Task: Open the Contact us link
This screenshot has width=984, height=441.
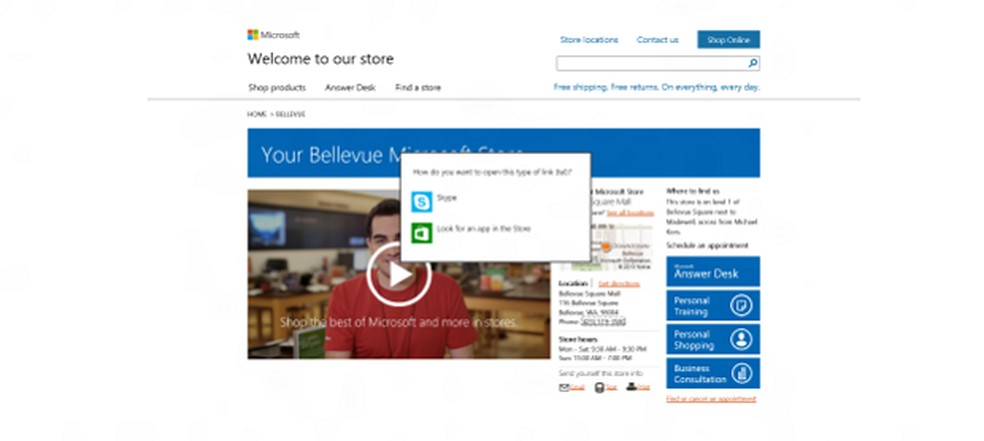Action: [x=657, y=40]
